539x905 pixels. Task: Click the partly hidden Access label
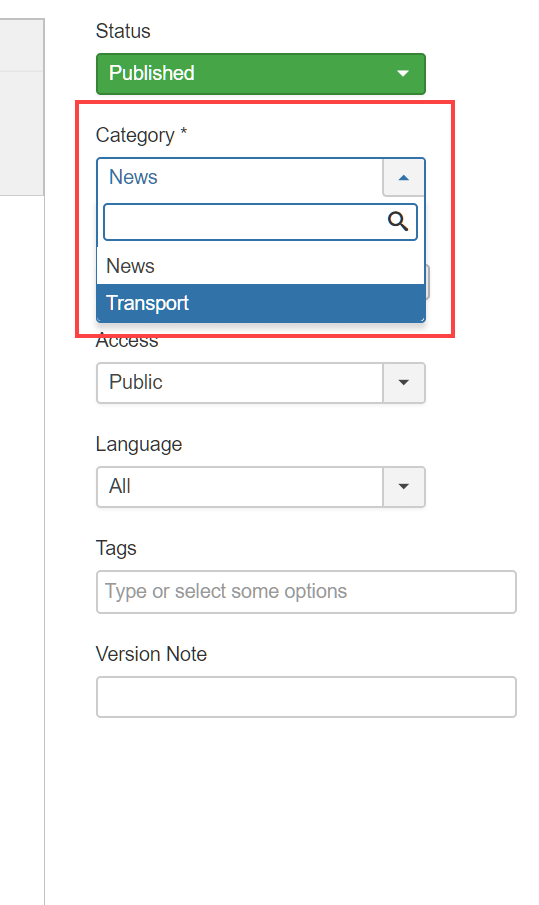pos(127,342)
